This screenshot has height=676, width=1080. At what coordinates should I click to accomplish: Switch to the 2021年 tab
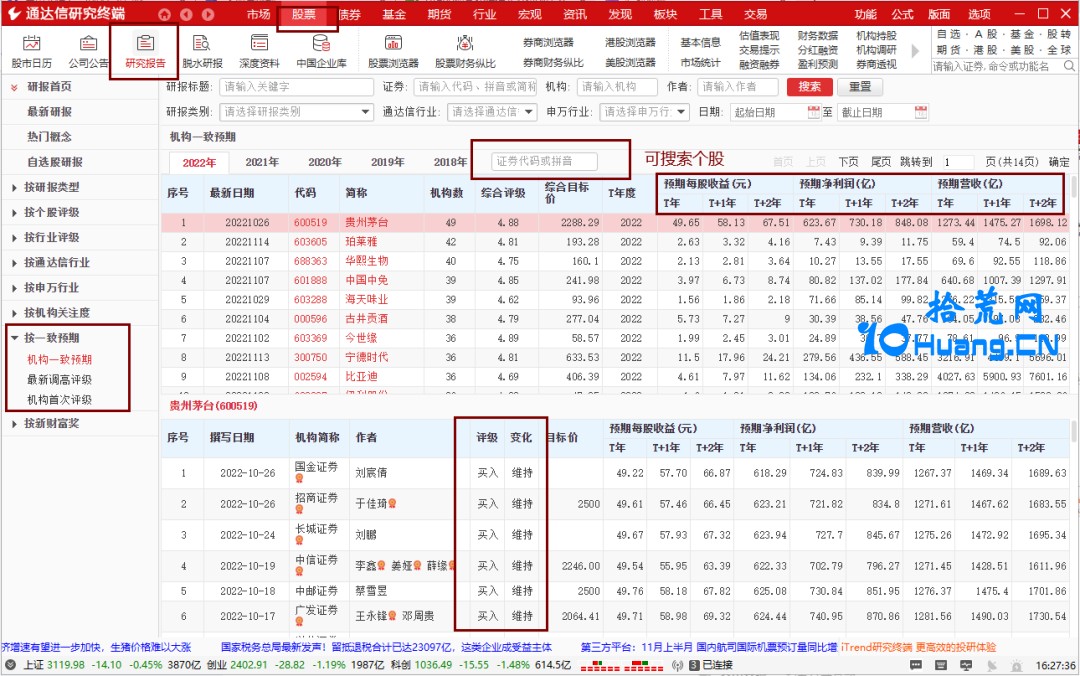[x=262, y=162]
